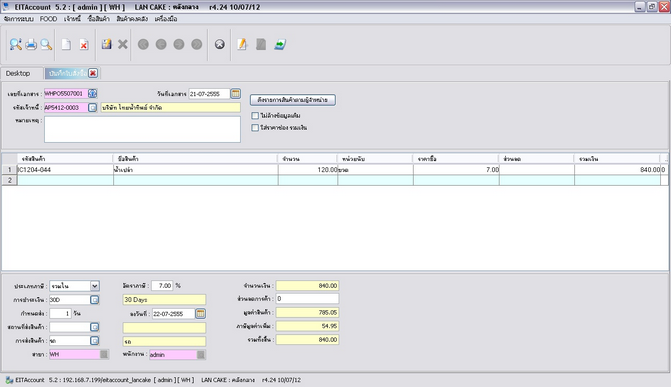Image resolution: width=671 pixels, height=387 pixels.
Task: Click lookup icon beside supplier code AP5412-0003
Action: click(x=92, y=107)
